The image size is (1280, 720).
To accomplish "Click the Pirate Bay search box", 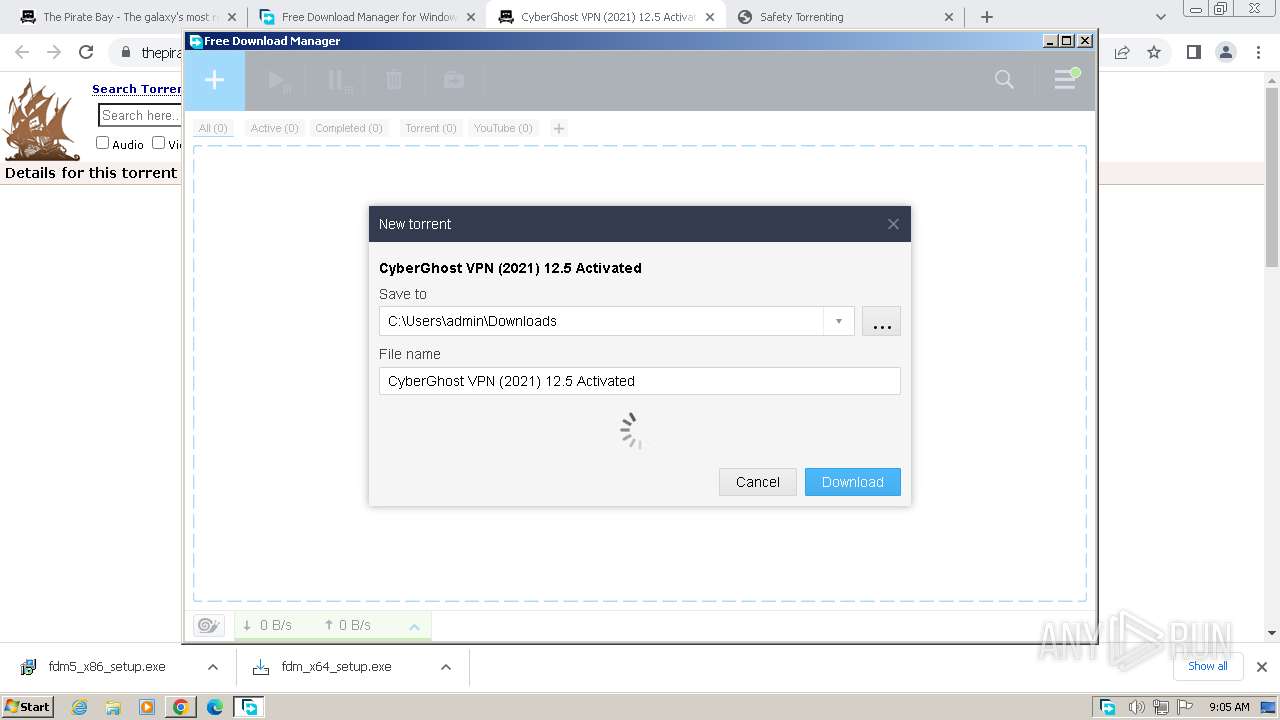I will pyautogui.click(x=140, y=115).
